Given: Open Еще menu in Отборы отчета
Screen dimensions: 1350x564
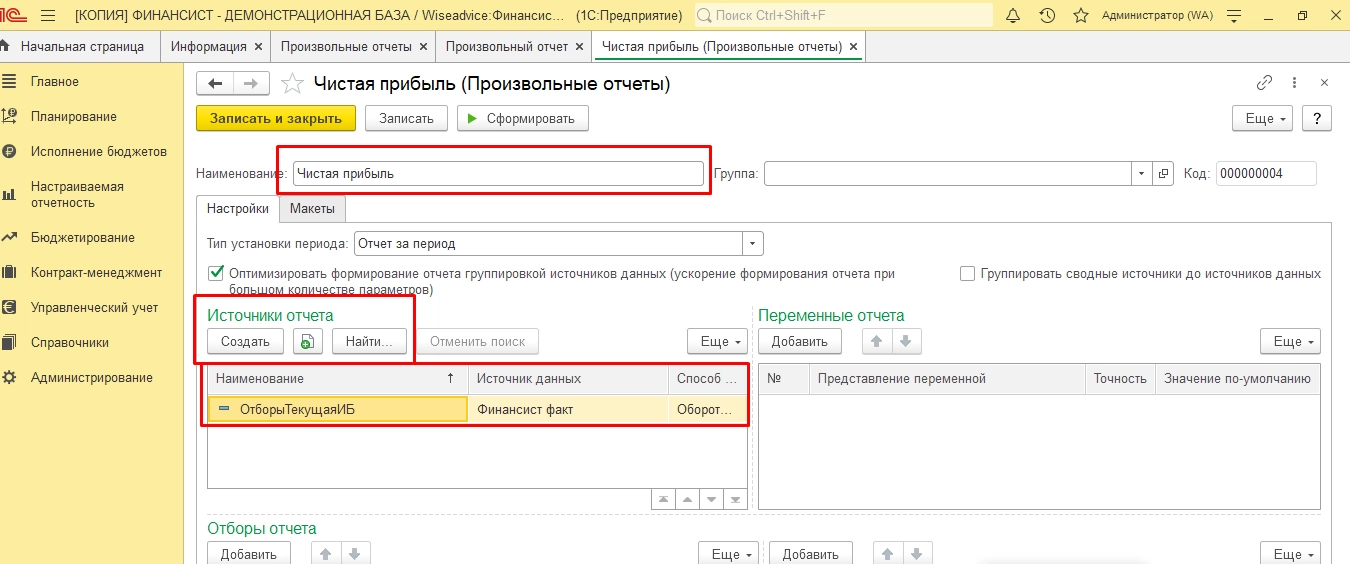Looking at the screenshot, I should click(727, 553).
